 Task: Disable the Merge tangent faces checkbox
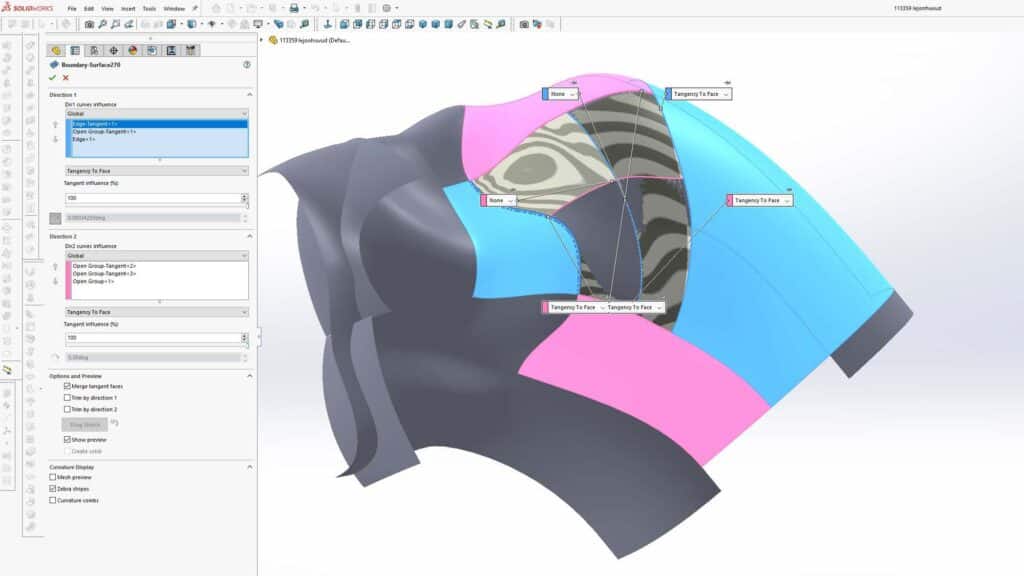pyautogui.click(x=67, y=386)
